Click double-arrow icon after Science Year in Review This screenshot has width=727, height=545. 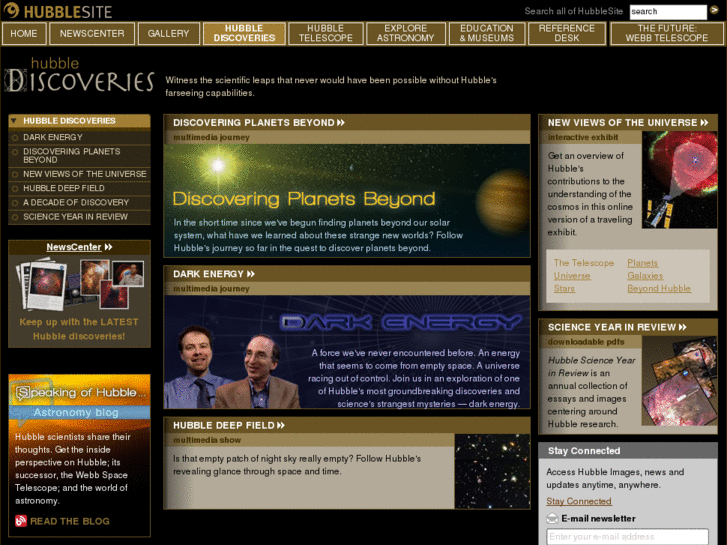point(682,327)
